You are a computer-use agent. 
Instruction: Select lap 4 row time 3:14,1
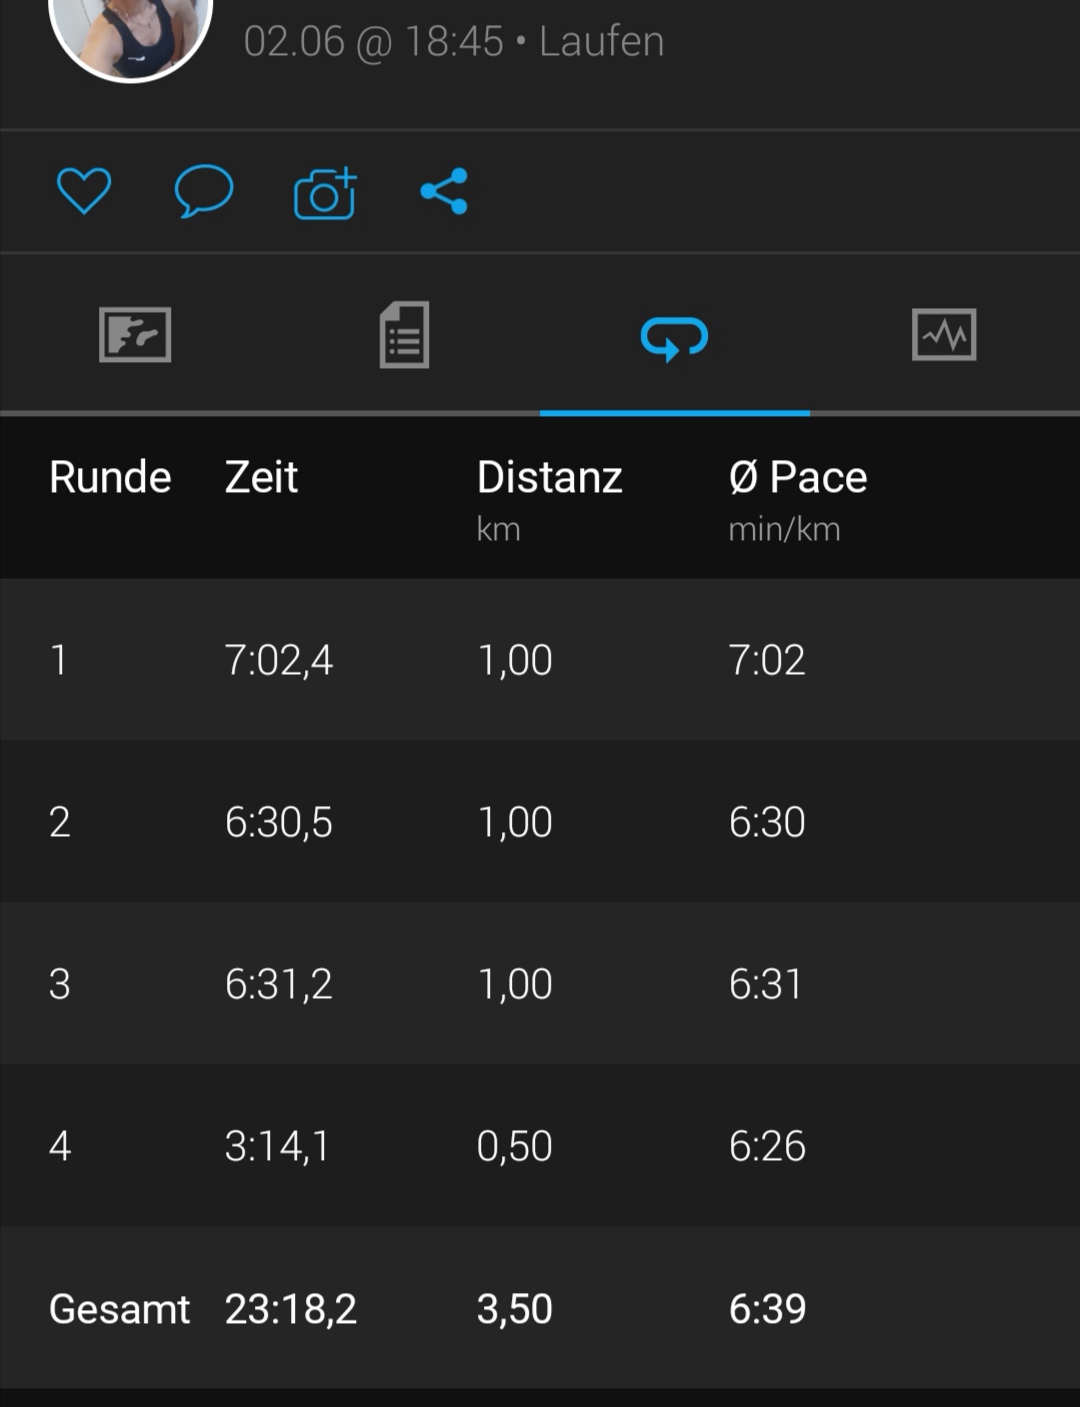277,1146
